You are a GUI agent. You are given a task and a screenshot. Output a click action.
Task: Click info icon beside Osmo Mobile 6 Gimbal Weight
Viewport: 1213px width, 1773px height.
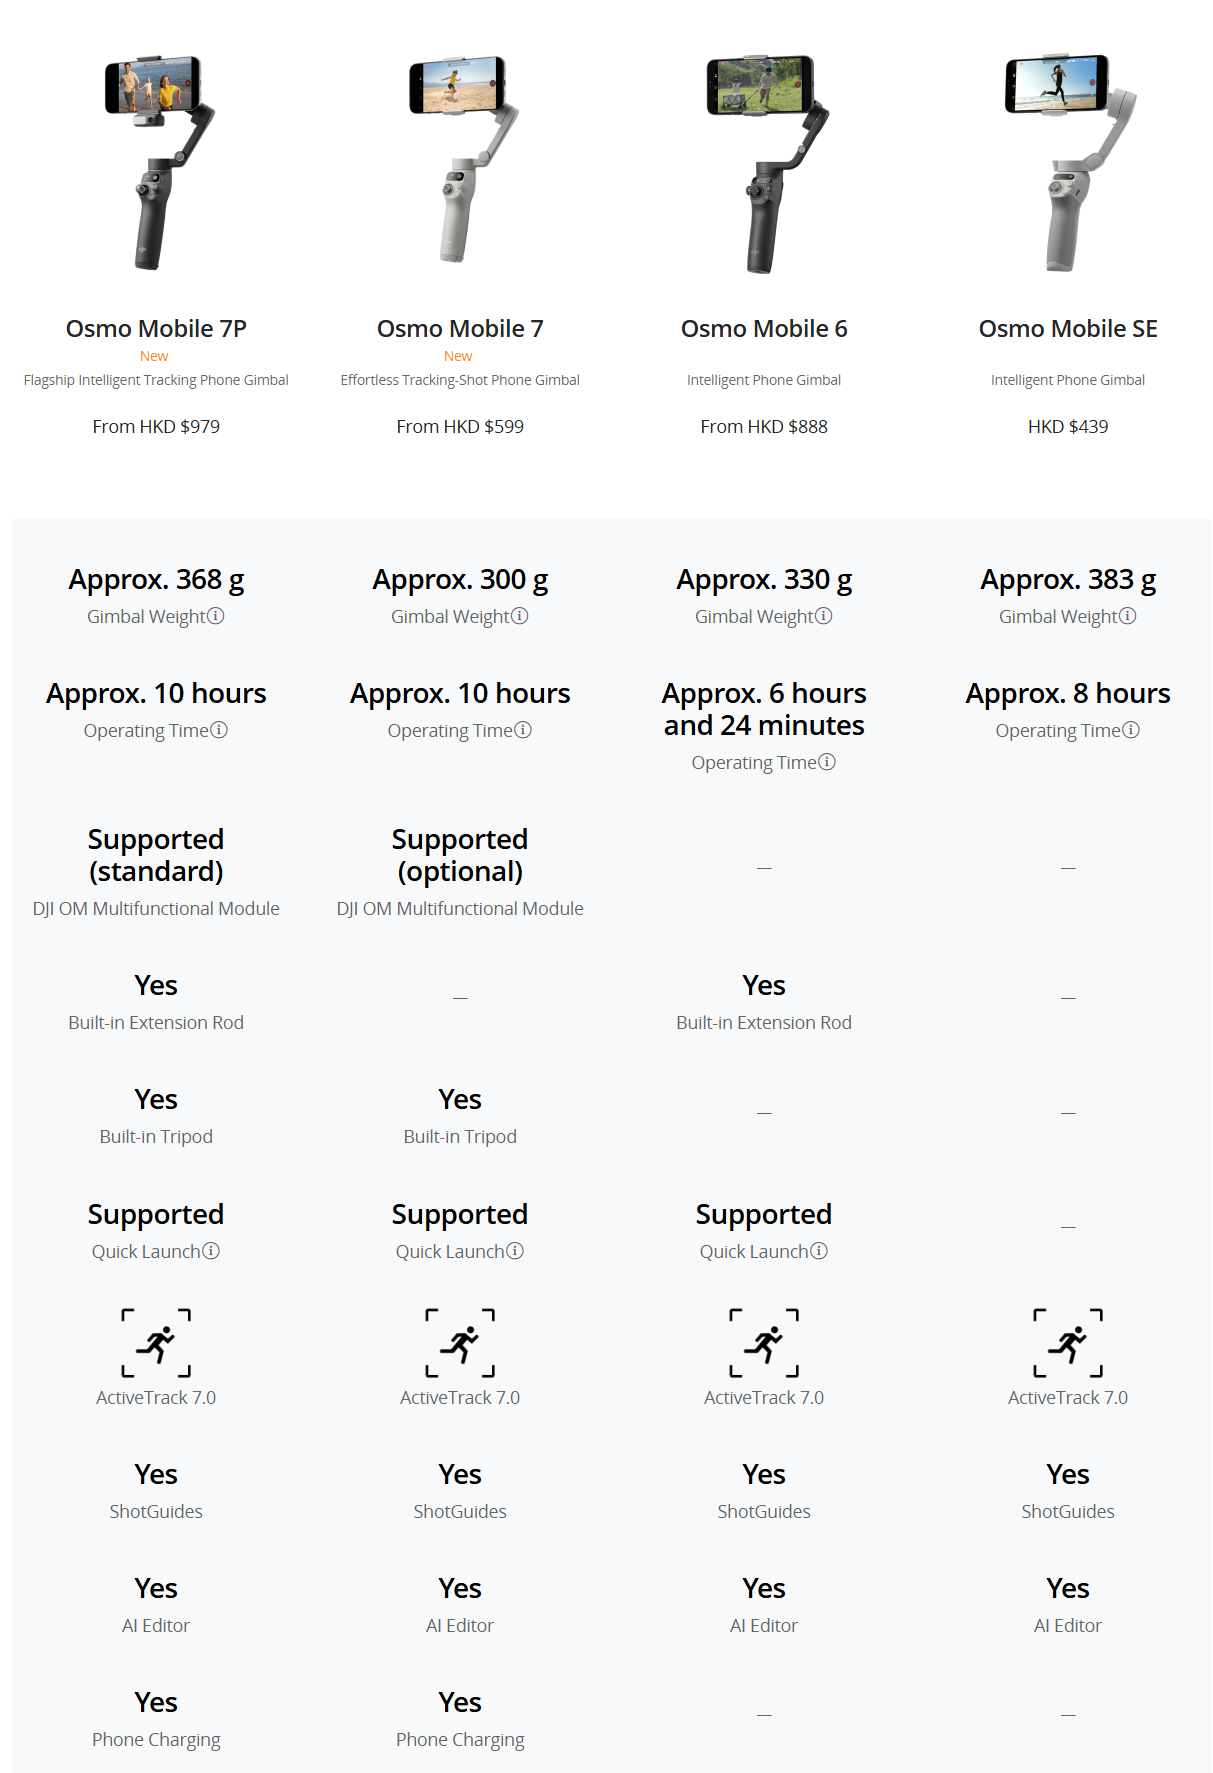(x=824, y=616)
